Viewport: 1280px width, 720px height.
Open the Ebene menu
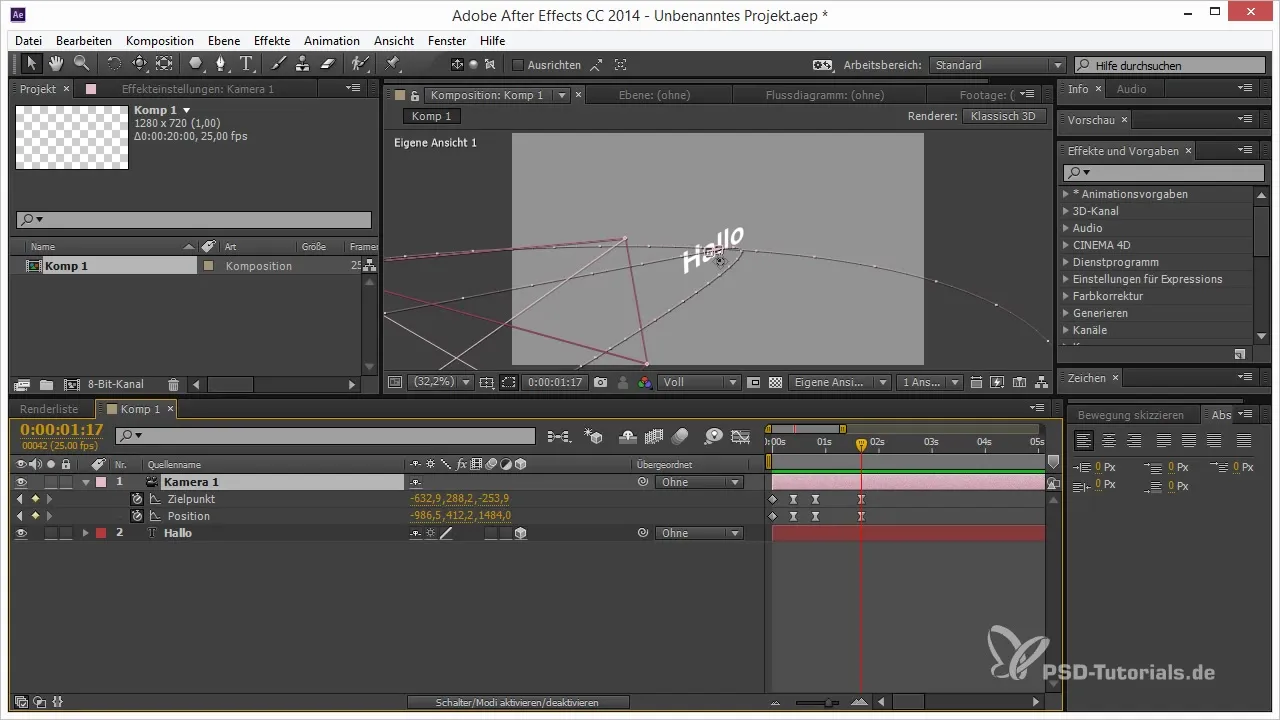pos(225,41)
